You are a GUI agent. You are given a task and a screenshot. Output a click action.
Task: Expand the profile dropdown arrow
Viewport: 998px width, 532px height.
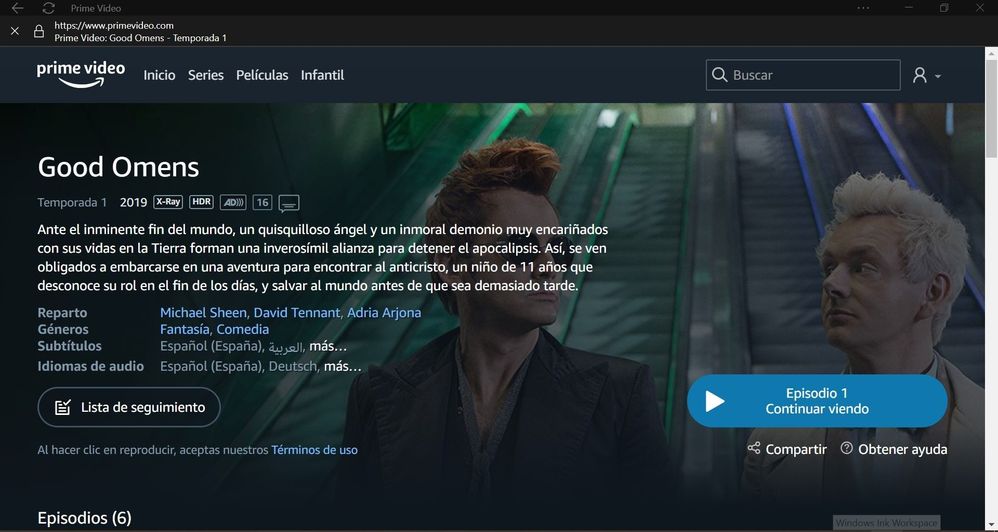coord(938,76)
